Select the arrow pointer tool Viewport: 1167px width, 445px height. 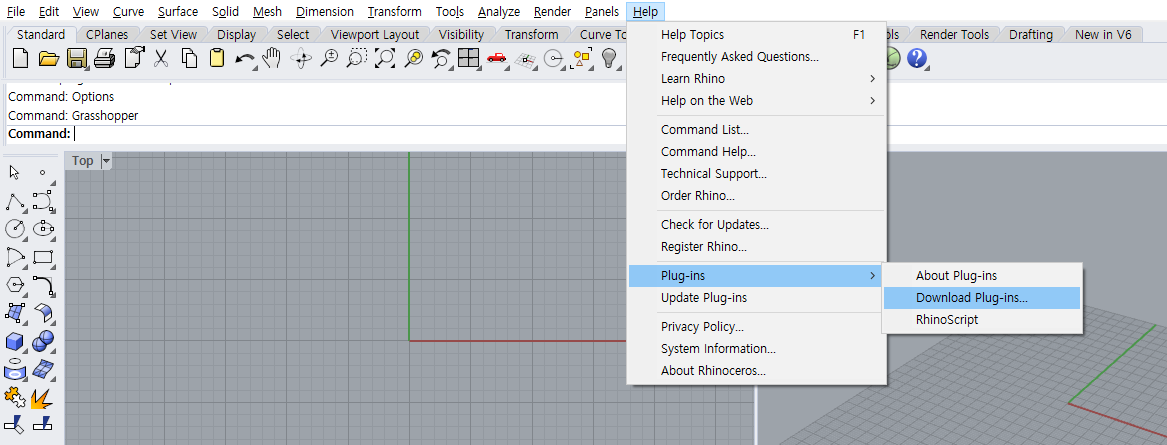pyautogui.click(x=14, y=173)
